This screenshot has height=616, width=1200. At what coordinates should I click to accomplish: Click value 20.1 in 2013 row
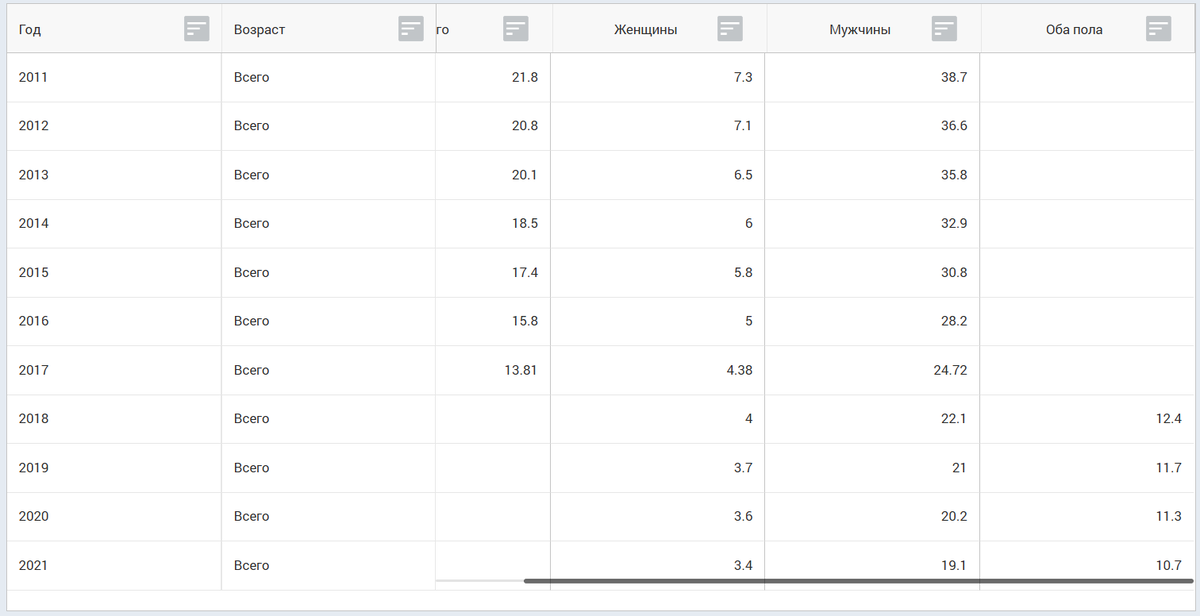tap(525, 175)
